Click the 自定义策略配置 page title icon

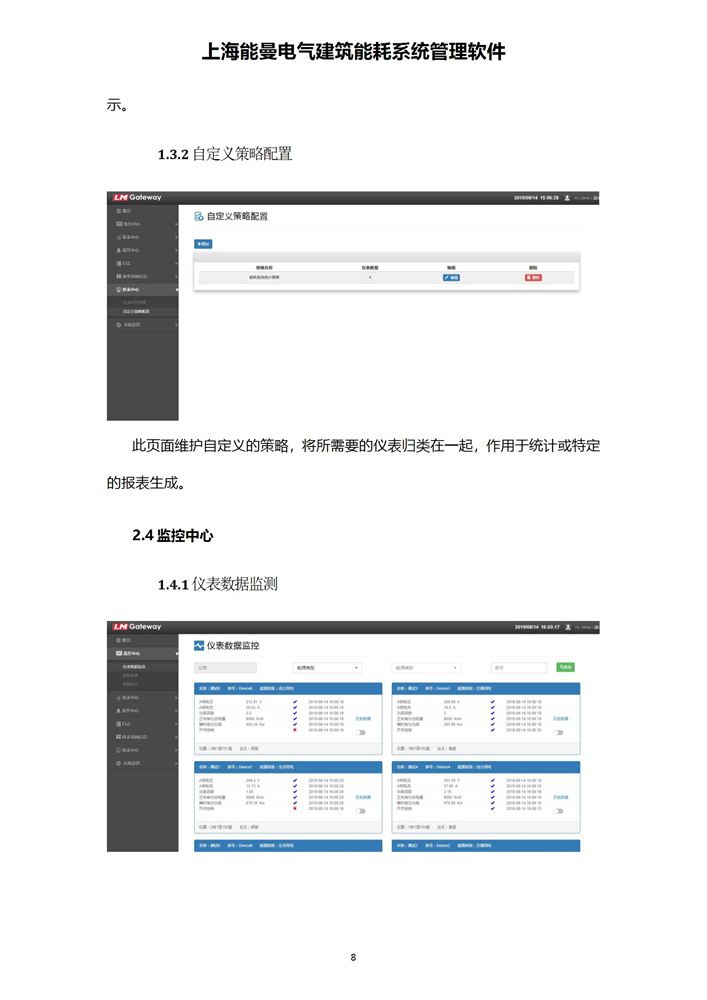click(x=198, y=216)
